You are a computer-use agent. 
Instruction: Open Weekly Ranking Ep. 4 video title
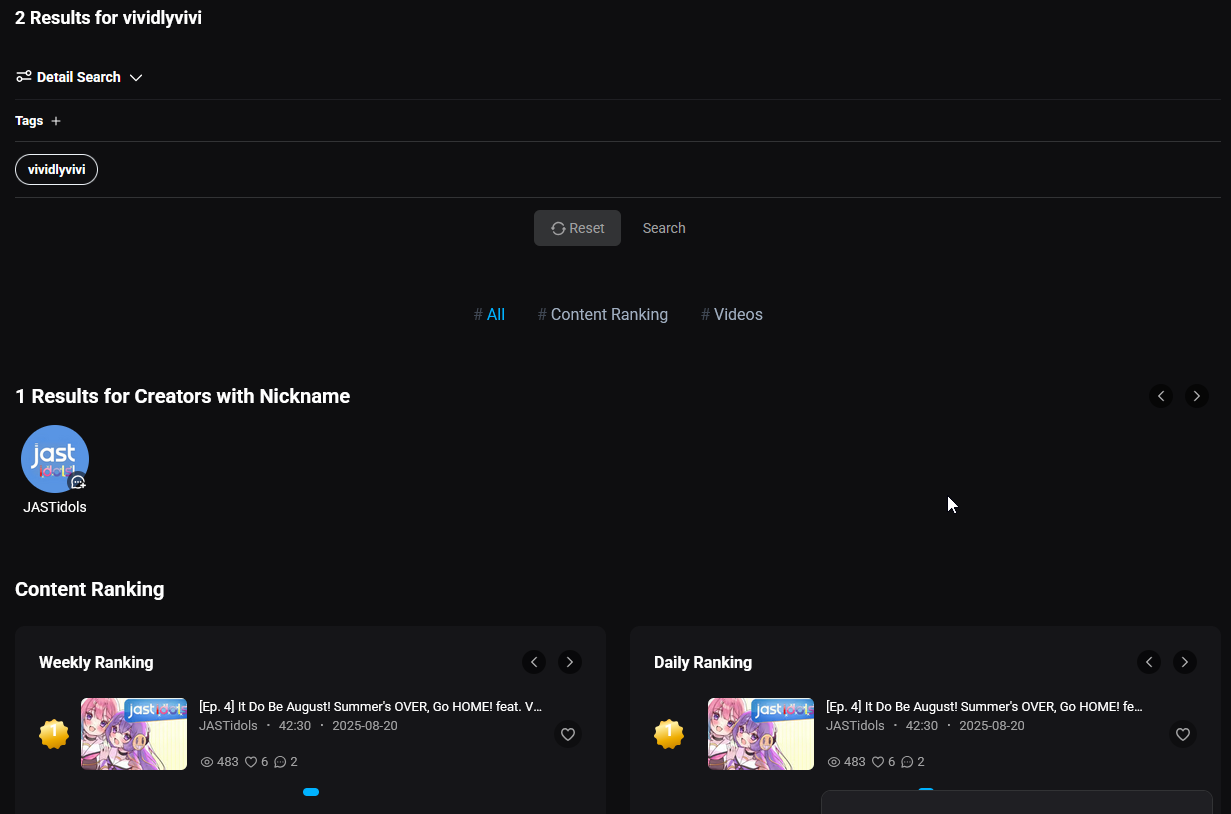(x=371, y=706)
